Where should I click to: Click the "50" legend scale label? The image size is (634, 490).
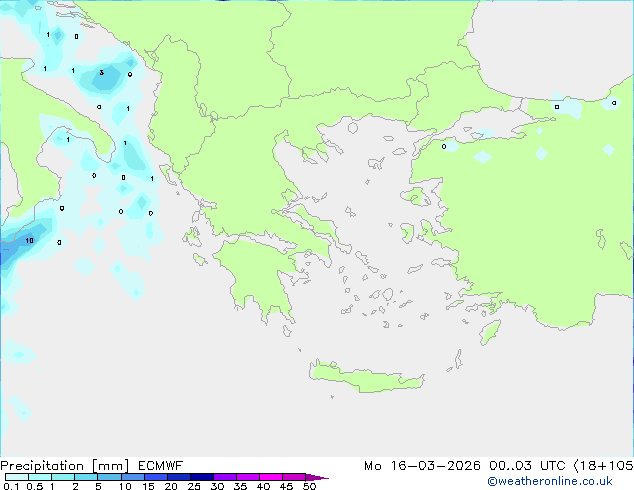tap(309, 486)
